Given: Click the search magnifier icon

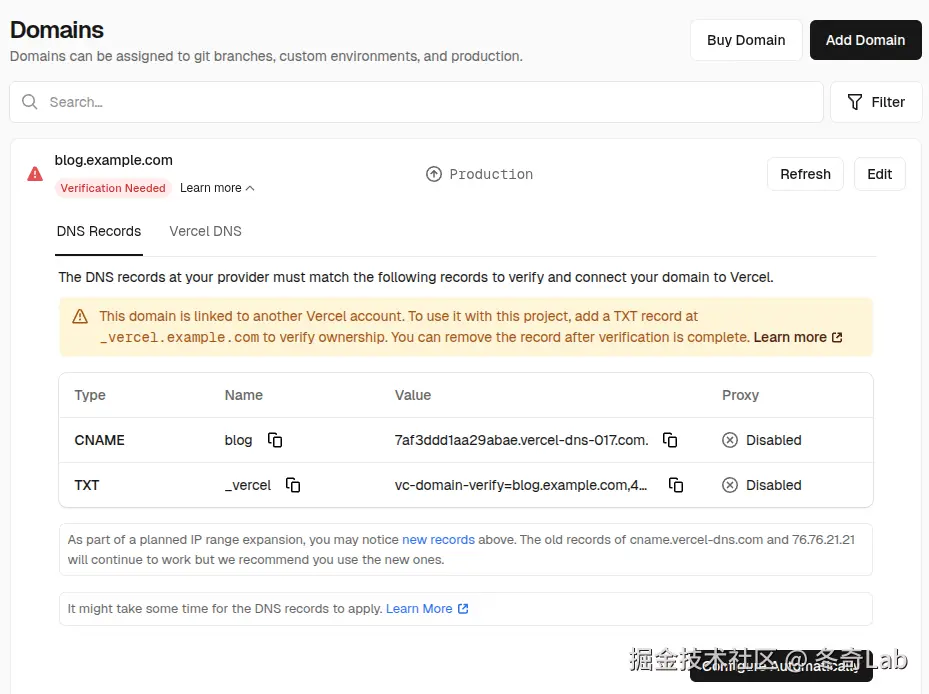Looking at the screenshot, I should point(29,101).
